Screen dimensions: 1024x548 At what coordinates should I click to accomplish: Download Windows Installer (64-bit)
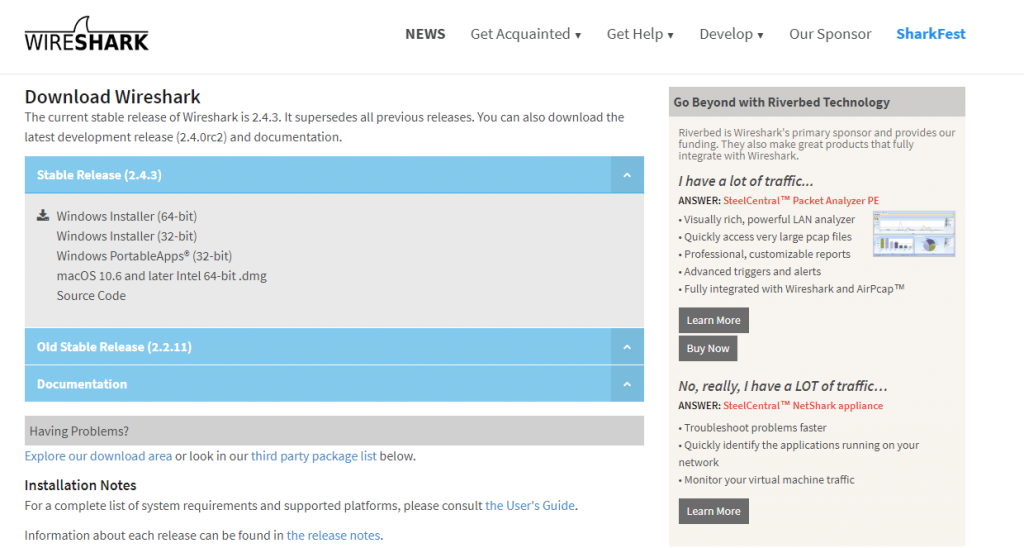(x=127, y=216)
